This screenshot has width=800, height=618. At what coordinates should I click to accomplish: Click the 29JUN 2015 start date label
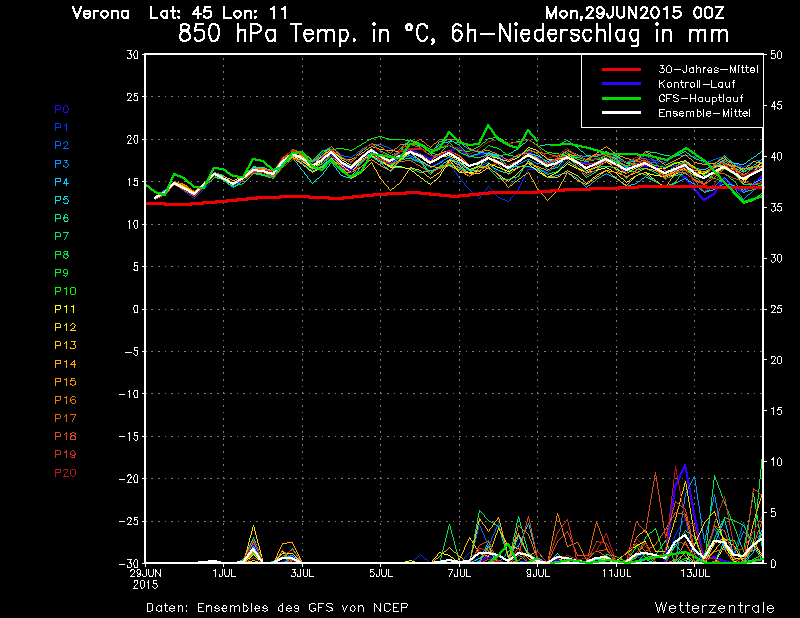tap(146, 579)
